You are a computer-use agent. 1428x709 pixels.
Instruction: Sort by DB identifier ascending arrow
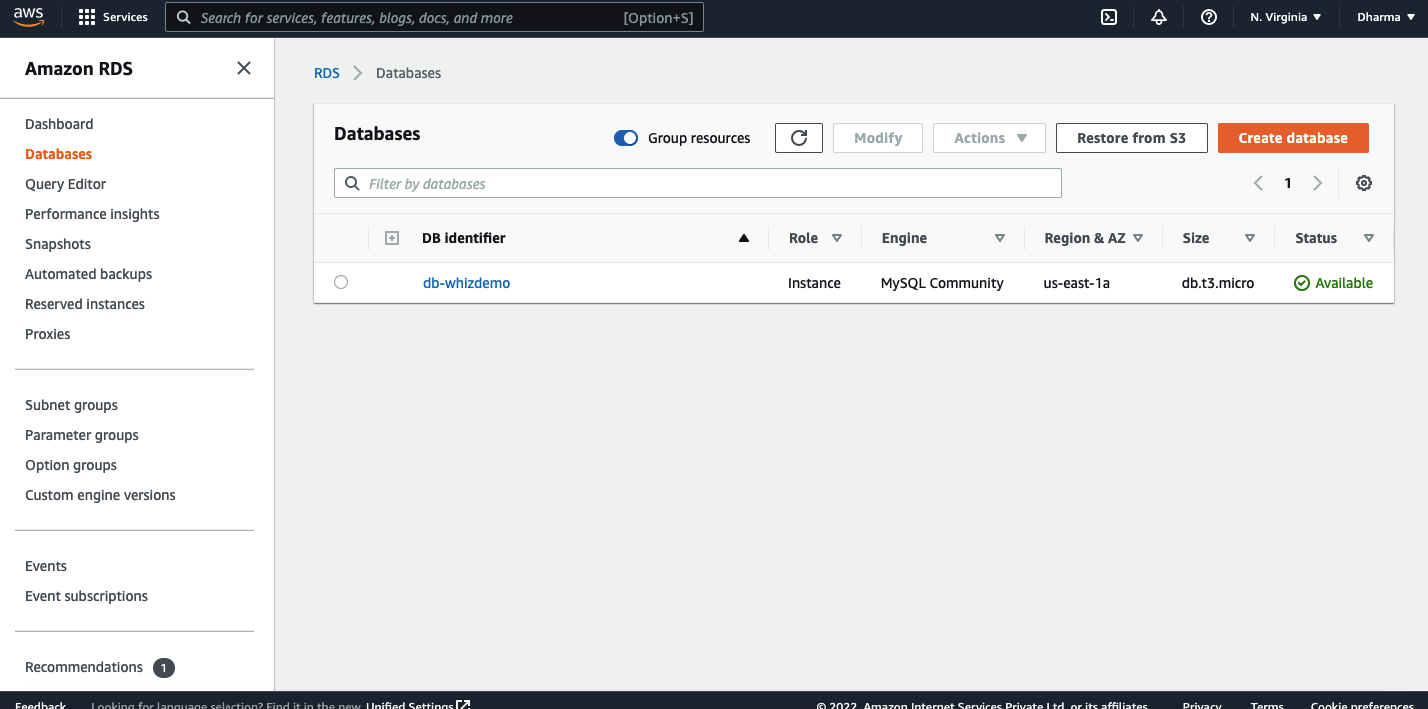pyautogui.click(x=743, y=238)
